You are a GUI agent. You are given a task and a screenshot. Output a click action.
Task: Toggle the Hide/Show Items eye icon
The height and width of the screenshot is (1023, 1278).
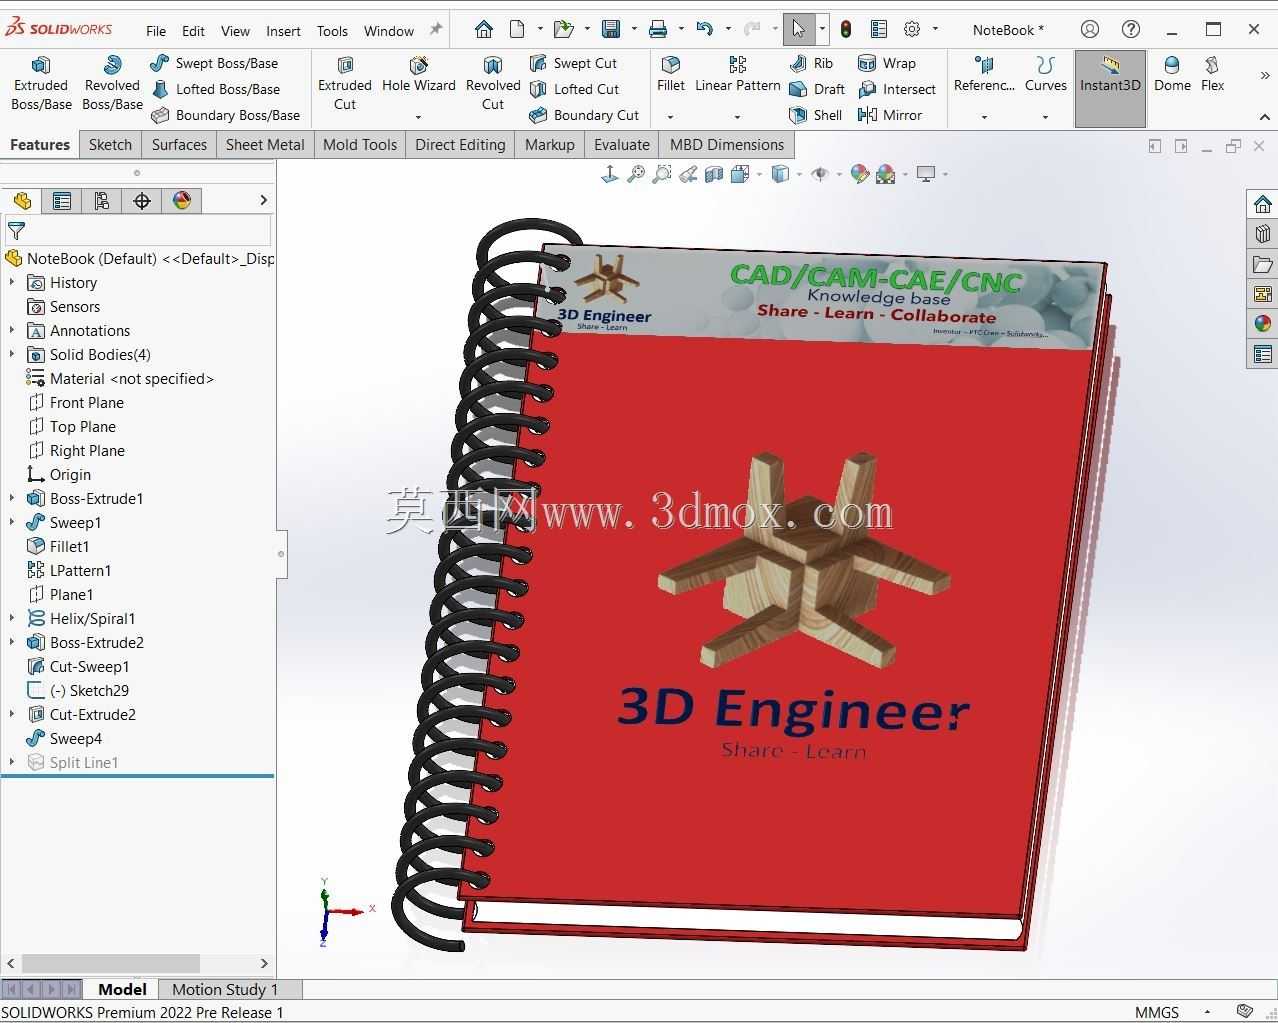point(819,174)
